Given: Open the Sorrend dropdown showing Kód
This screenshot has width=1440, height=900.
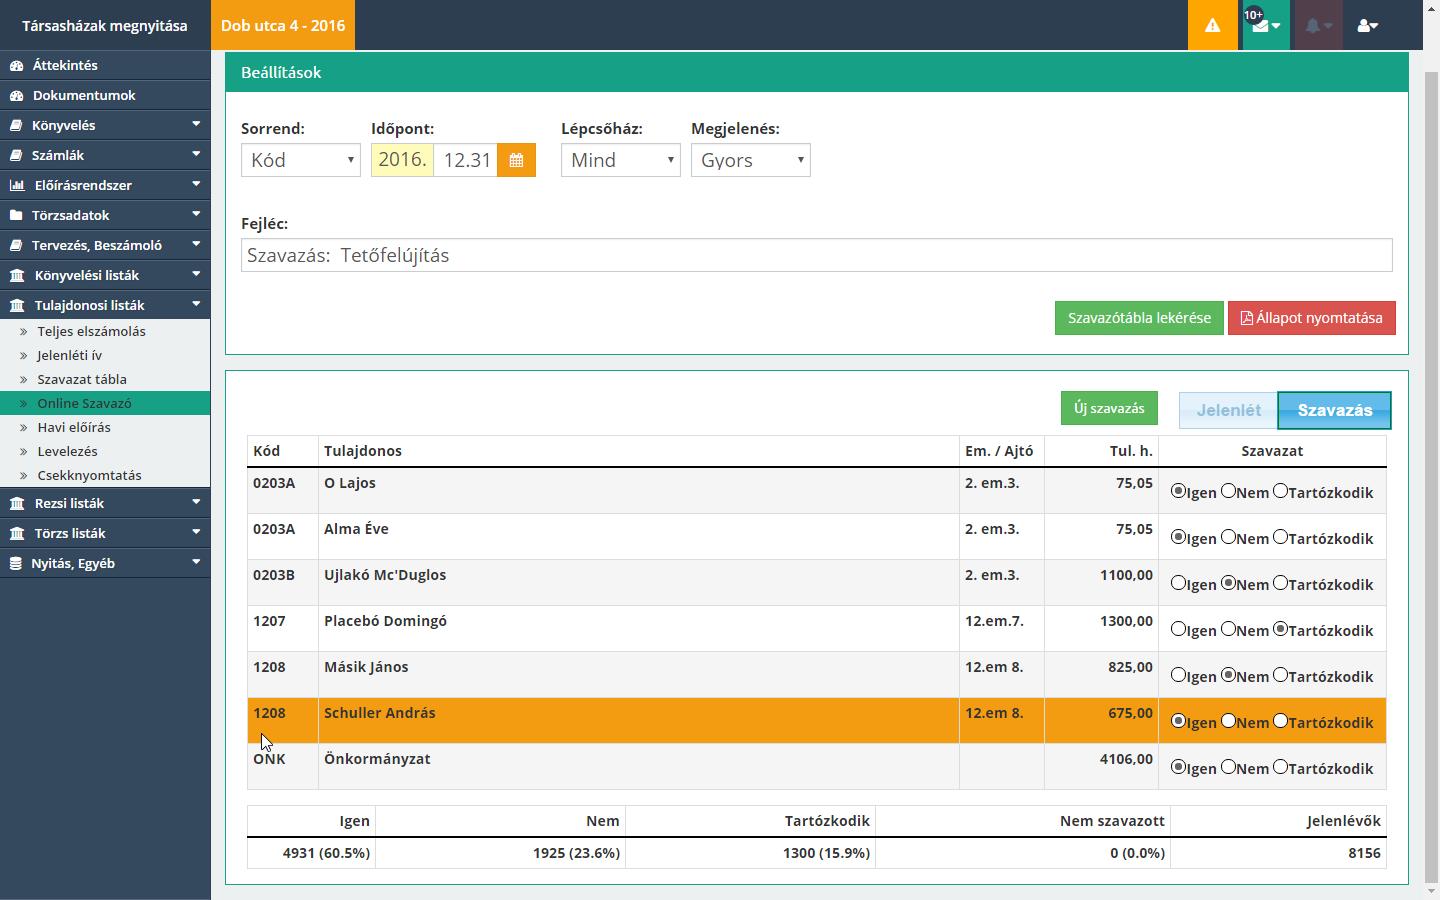Looking at the screenshot, I should 300,160.
